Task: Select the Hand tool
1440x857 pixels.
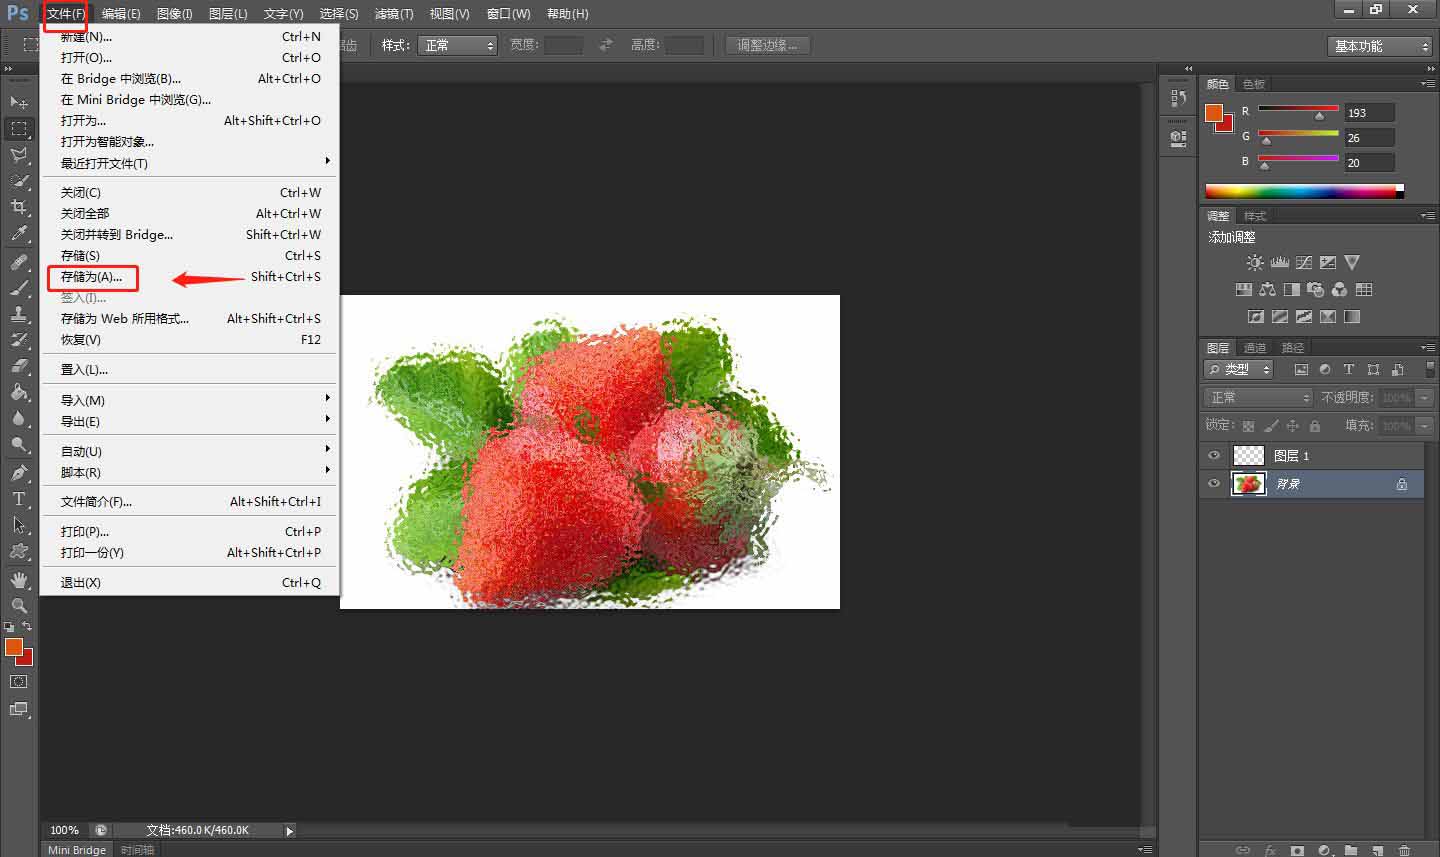Action: 18,579
